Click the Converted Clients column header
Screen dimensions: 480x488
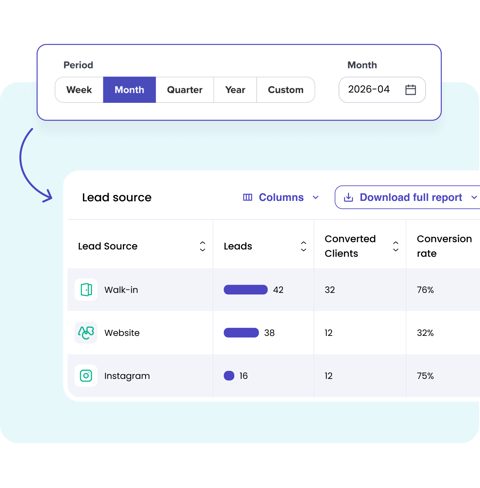pos(350,246)
